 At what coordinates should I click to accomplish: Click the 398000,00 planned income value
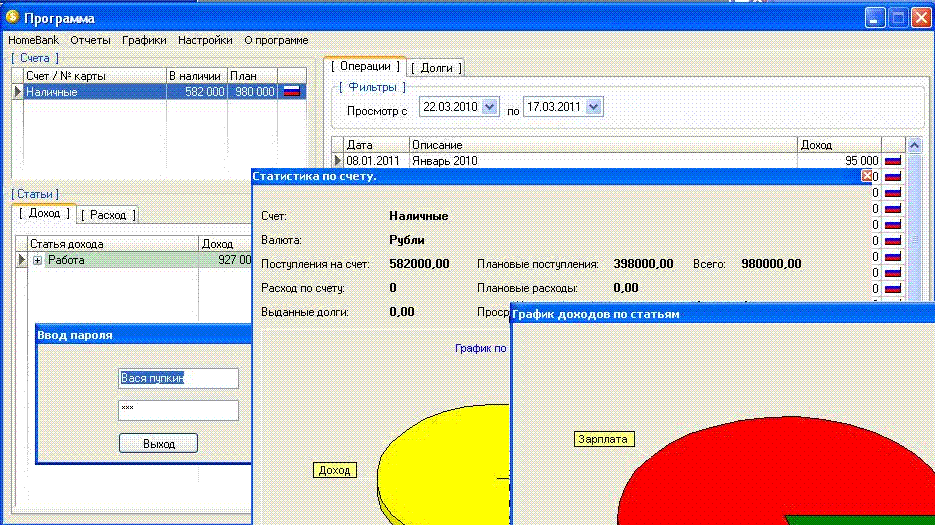coord(643,264)
